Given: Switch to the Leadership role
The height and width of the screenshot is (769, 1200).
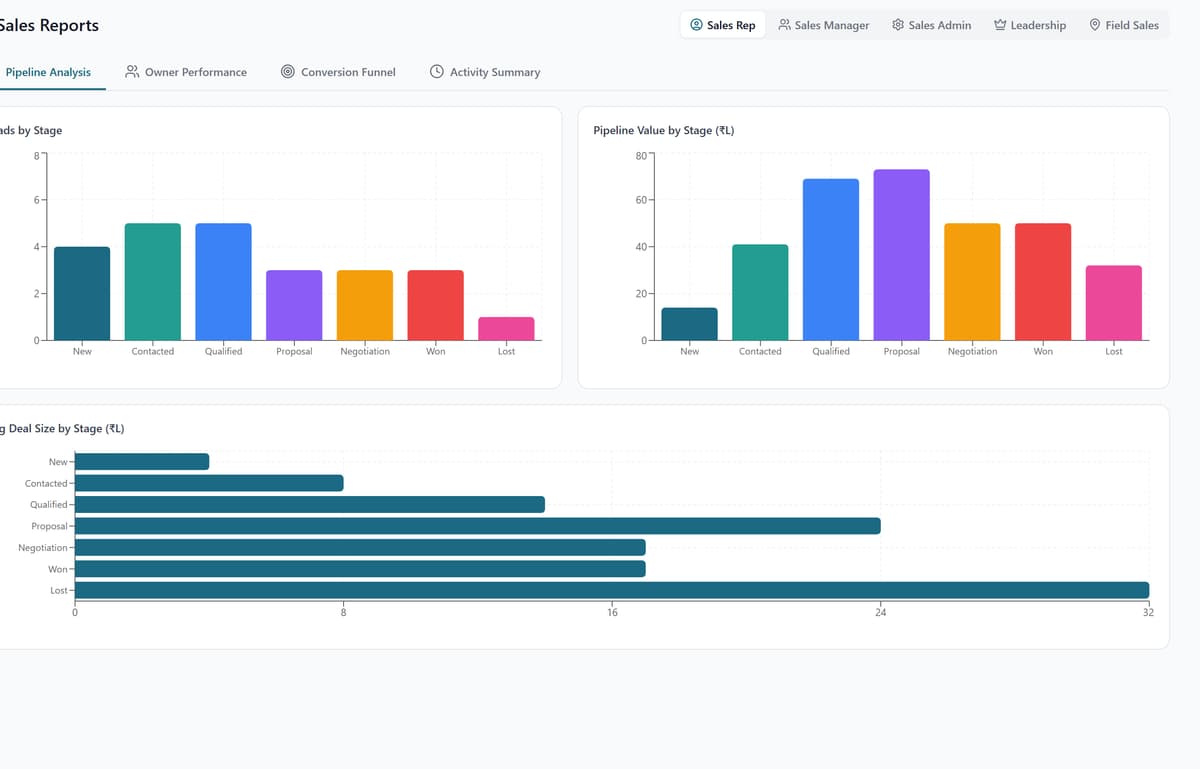Looking at the screenshot, I should (x=1030, y=25).
